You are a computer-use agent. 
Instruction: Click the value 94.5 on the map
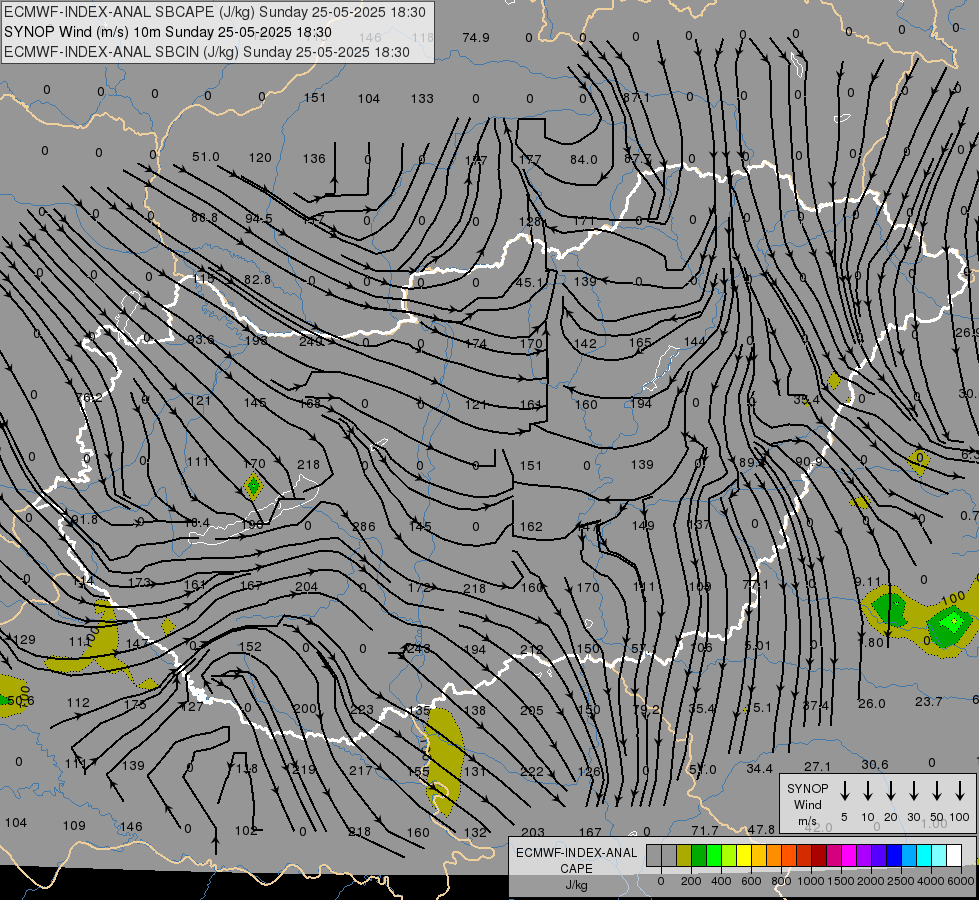pyautogui.click(x=258, y=219)
